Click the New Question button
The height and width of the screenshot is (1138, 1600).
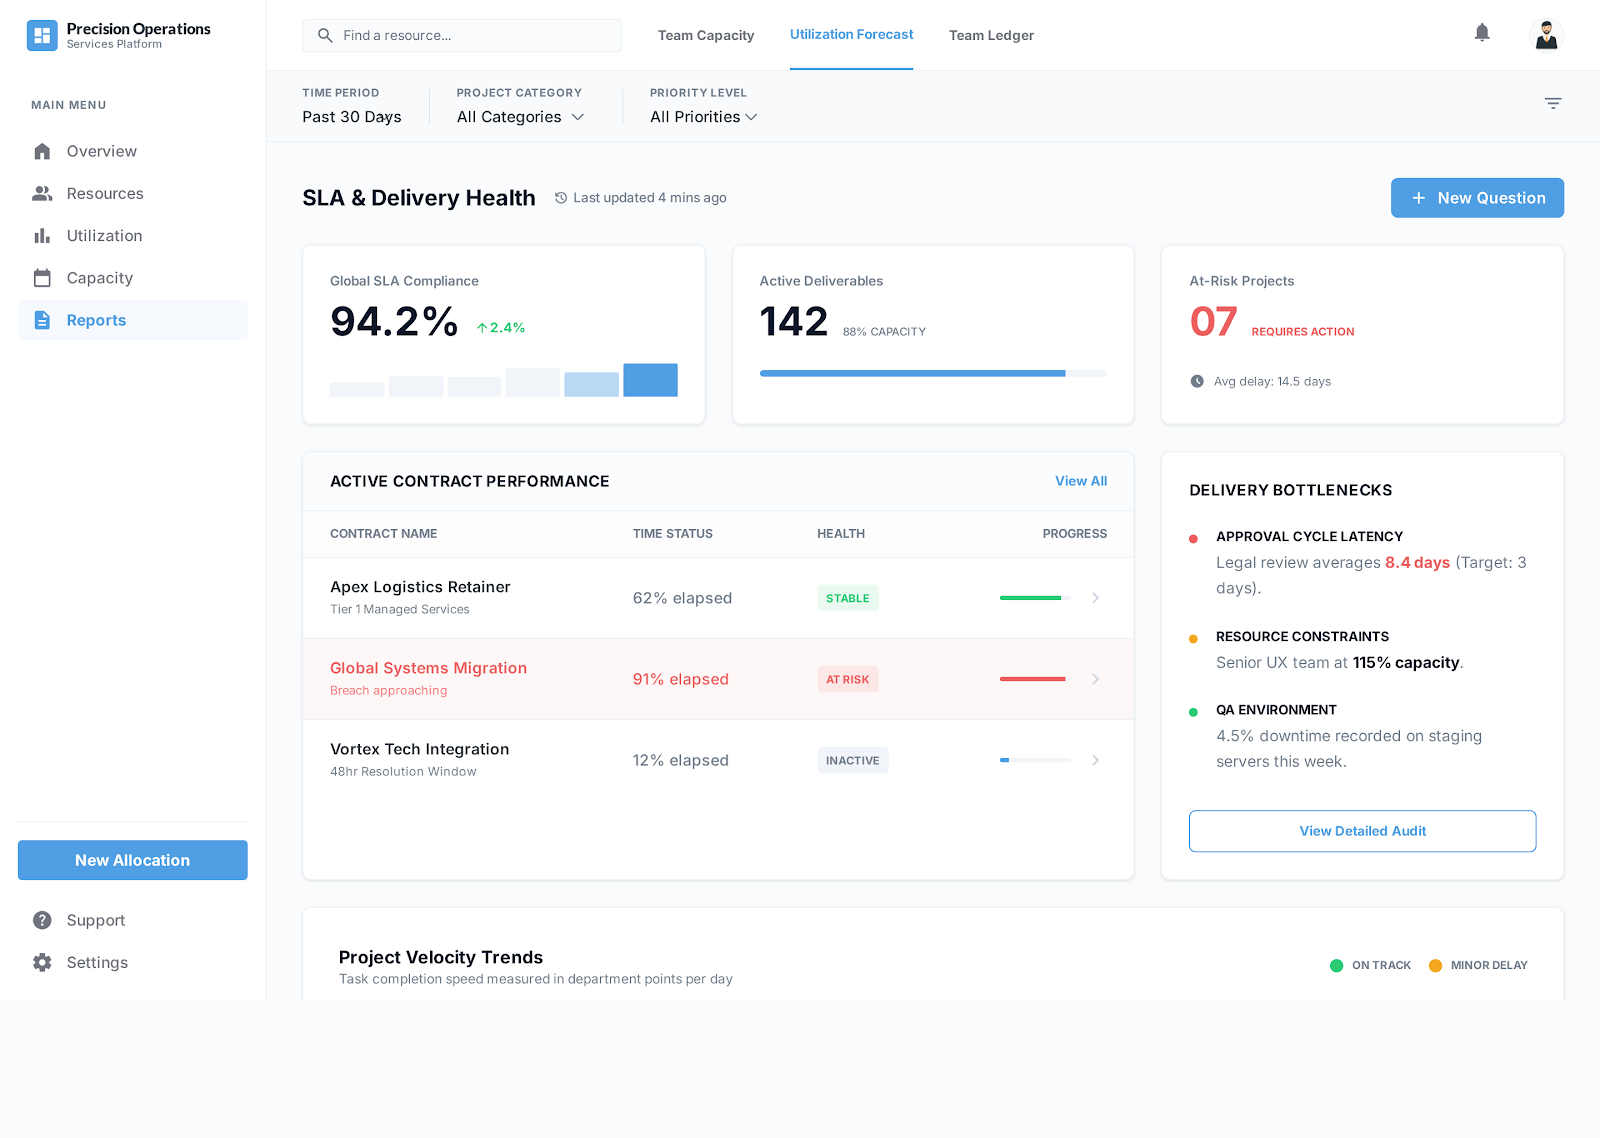coord(1477,198)
